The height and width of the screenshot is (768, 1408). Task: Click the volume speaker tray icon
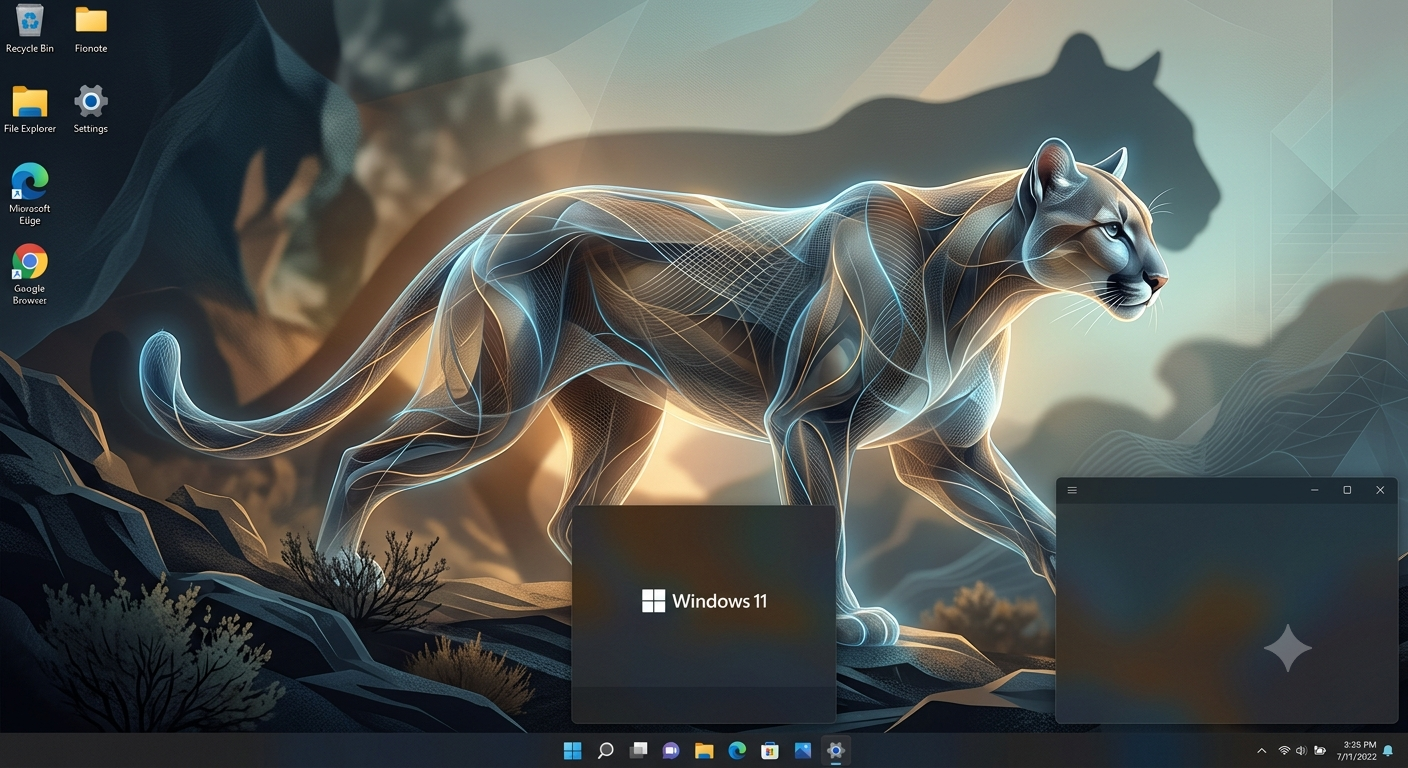pyautogui.click(x=1301, y=751)
